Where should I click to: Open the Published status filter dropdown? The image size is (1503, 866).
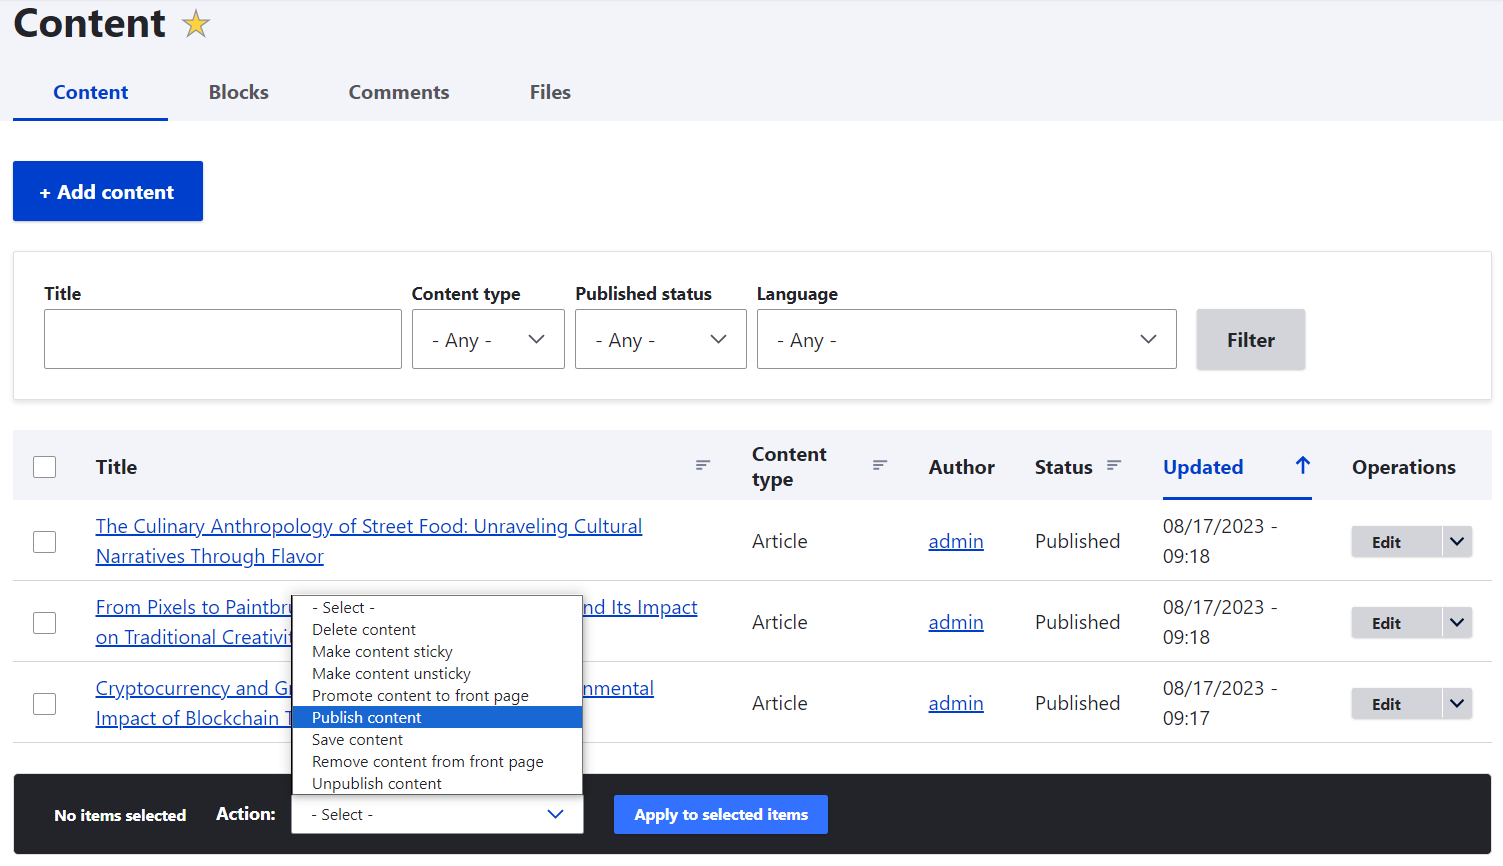click(x=660, y=340)
